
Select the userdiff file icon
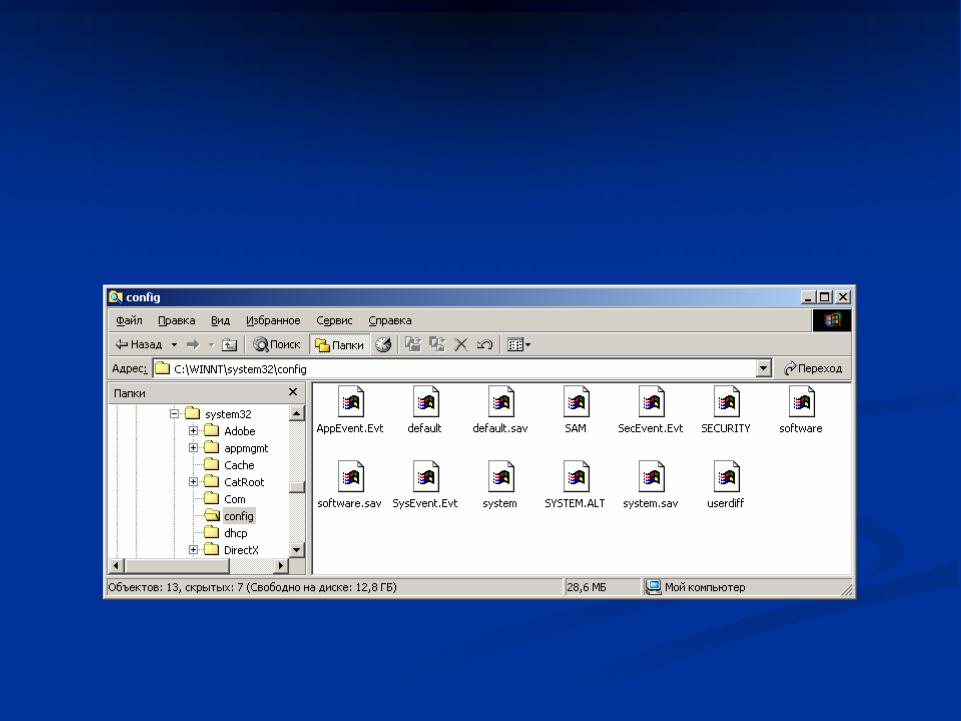point(726,477)
